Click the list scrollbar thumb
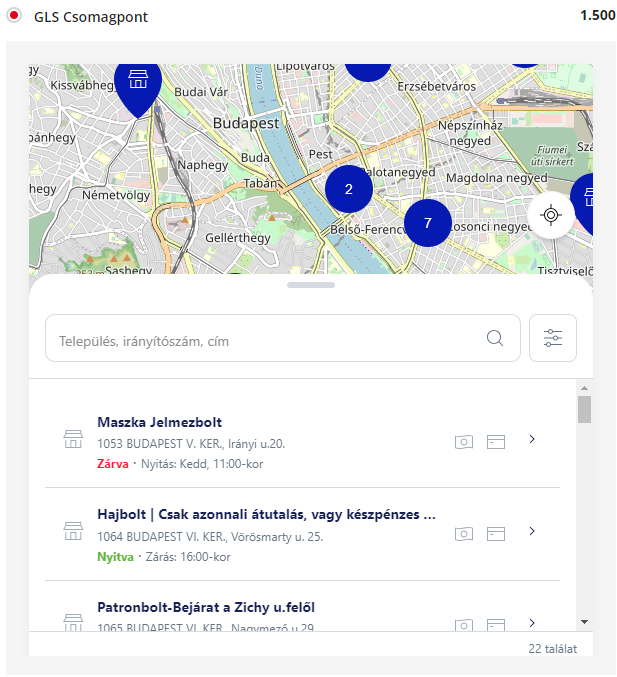Viewport: 617px width, 677px height. coord(584,410)
